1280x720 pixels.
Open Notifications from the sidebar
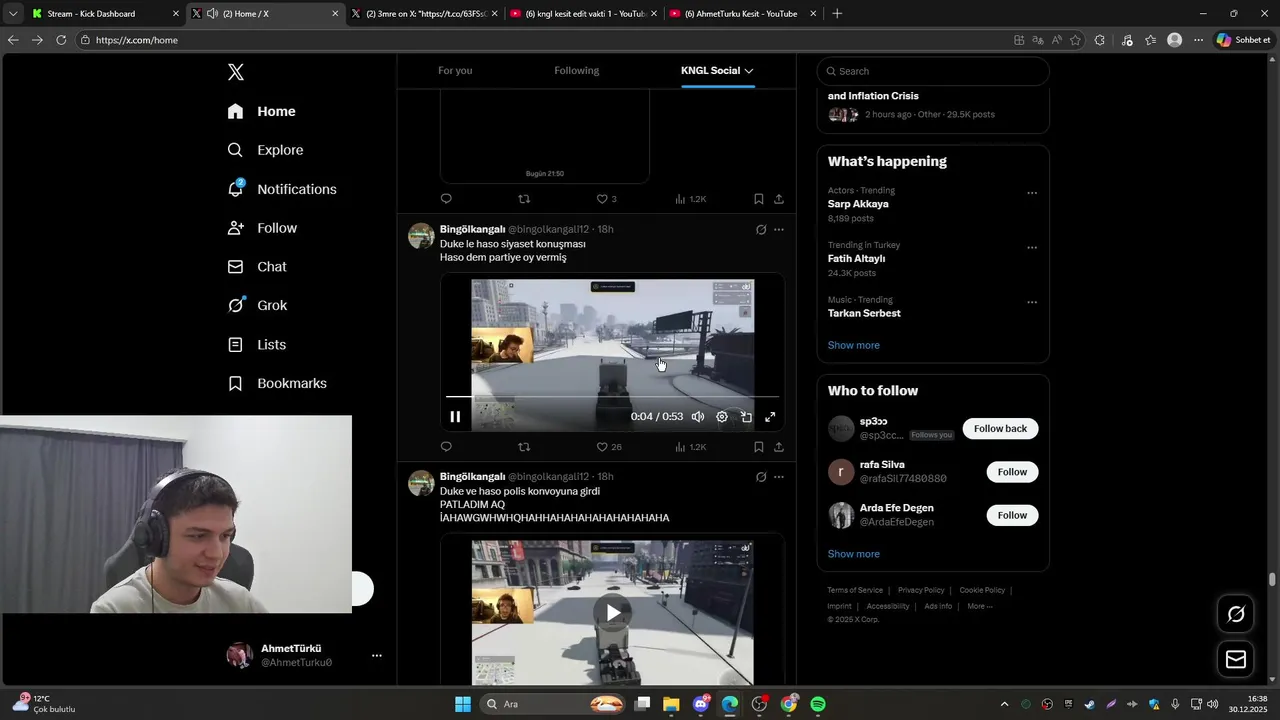click(x=282, y=189)
